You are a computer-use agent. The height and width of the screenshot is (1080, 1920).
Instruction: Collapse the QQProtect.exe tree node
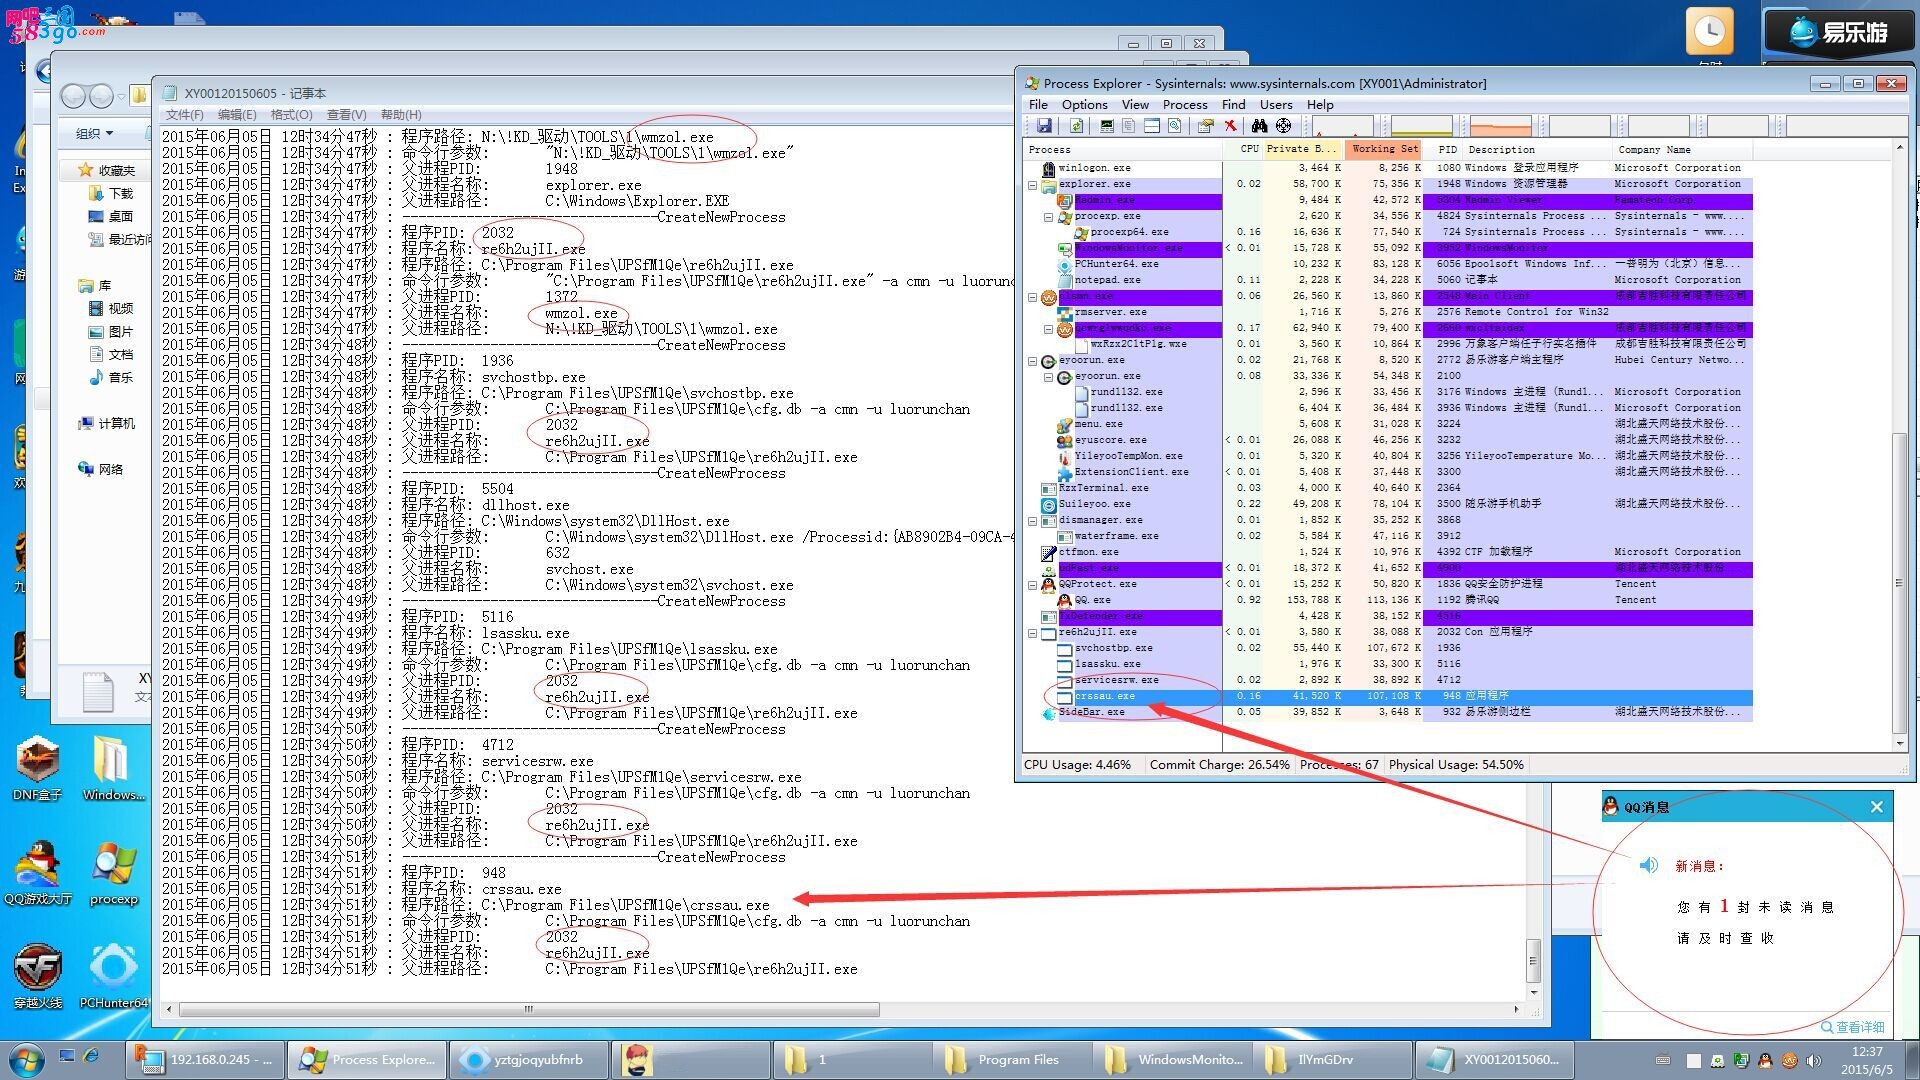[x=1033, y=585]
